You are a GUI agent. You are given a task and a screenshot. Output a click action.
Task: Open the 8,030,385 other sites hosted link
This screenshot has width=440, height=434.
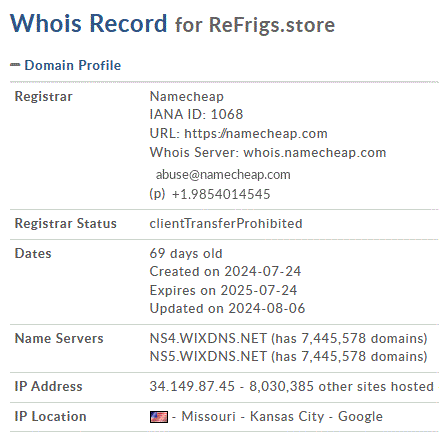(341, 387)
